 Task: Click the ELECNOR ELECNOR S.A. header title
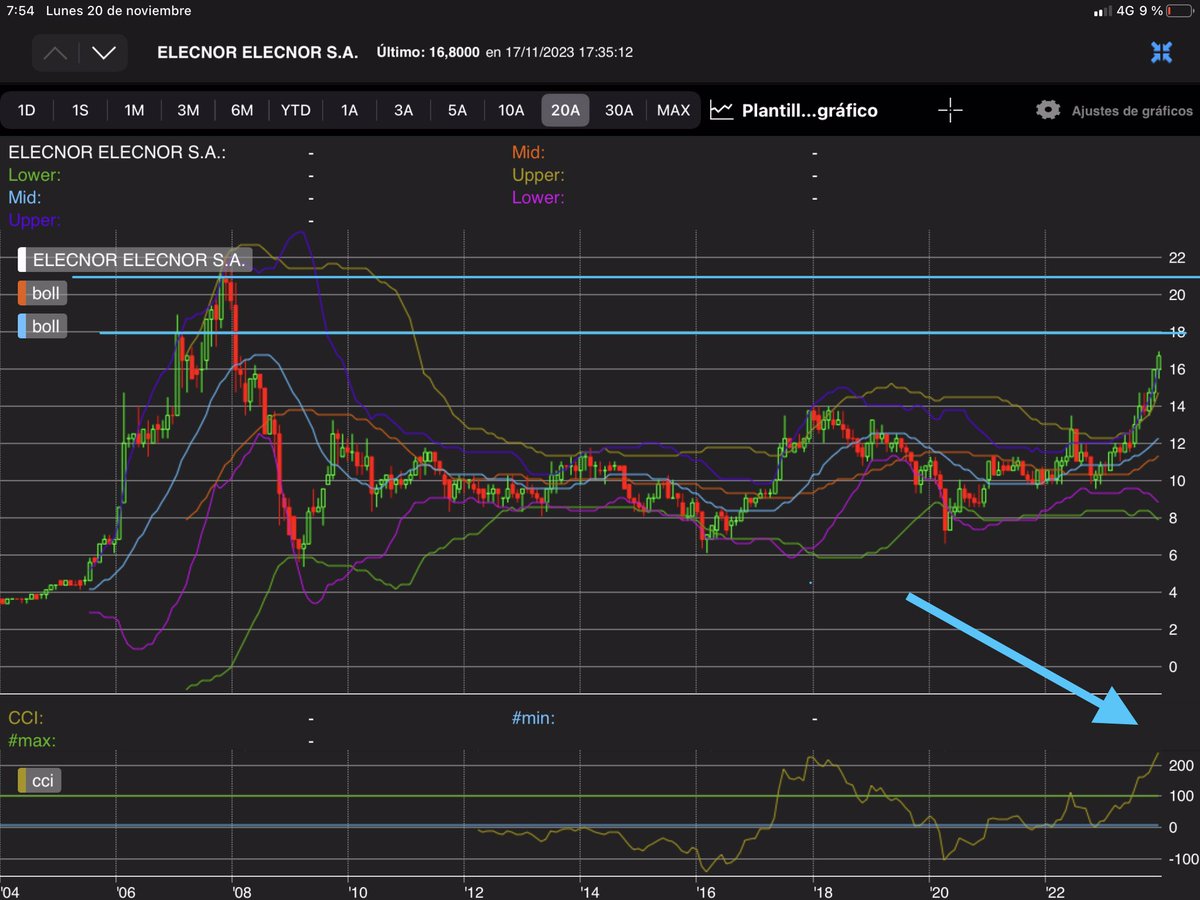257,53
